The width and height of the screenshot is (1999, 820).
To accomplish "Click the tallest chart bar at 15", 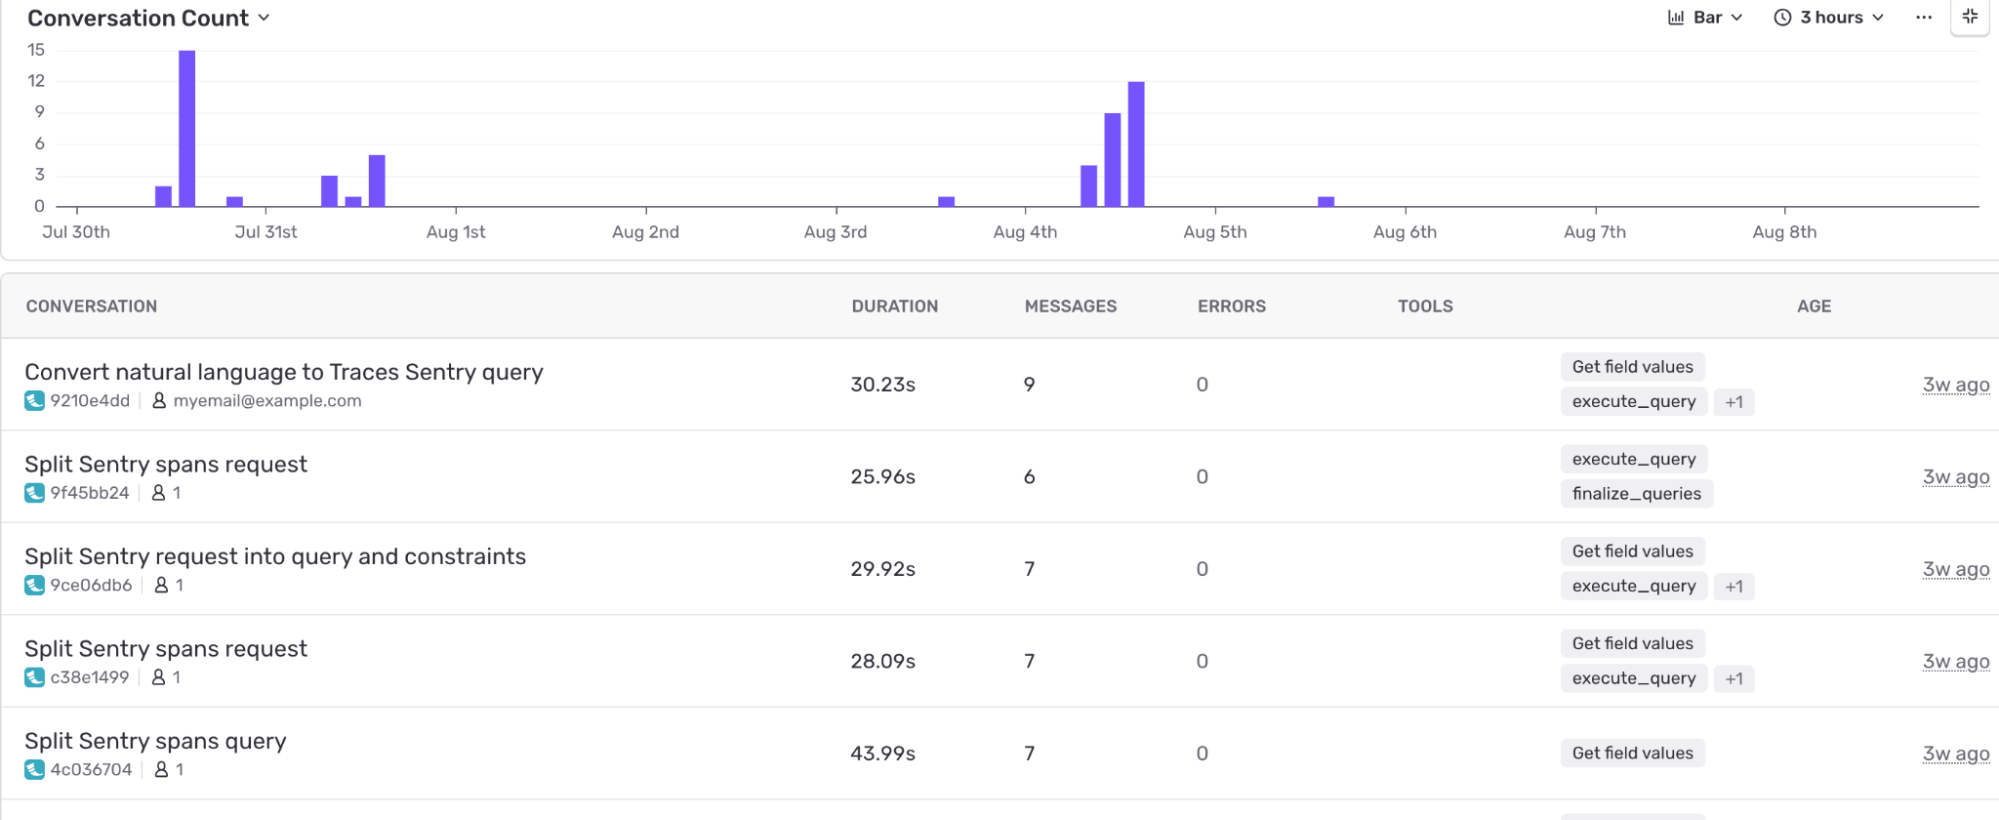I will 187,128.
